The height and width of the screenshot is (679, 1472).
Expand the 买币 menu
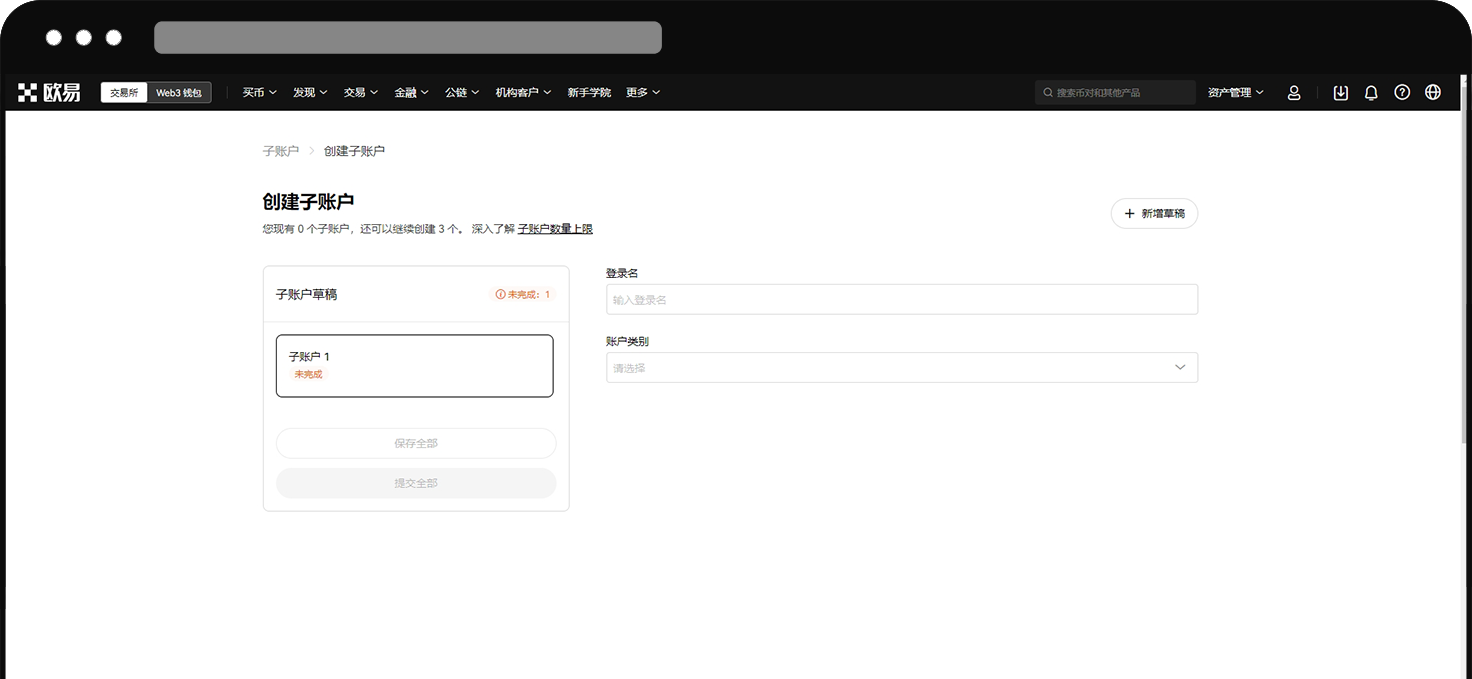pyautogui.click(x=259, y=92)
